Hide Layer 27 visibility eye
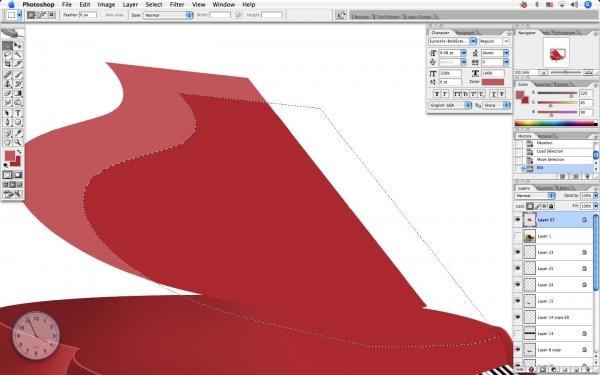Image resolution: width=600 pixels, height=375 pixels. click(x=518, y=220)
